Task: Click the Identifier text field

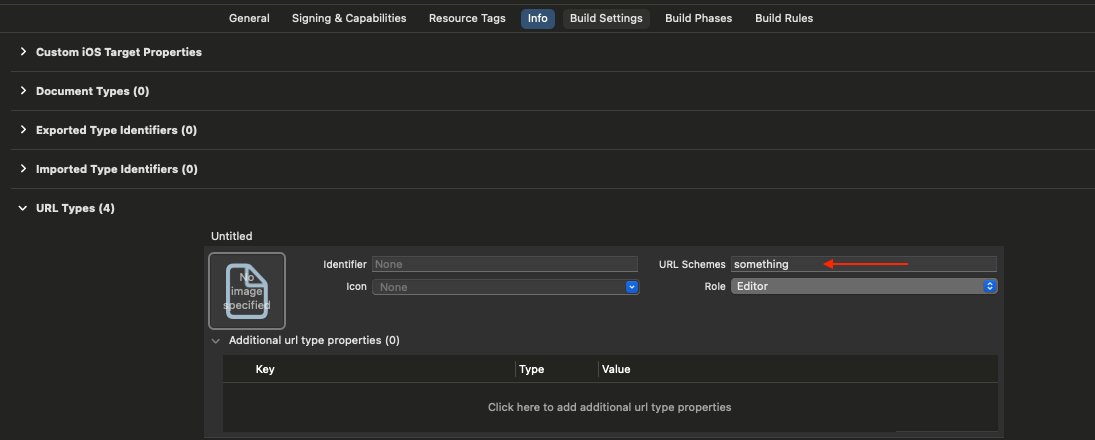Action: click(x=505, y=264)
